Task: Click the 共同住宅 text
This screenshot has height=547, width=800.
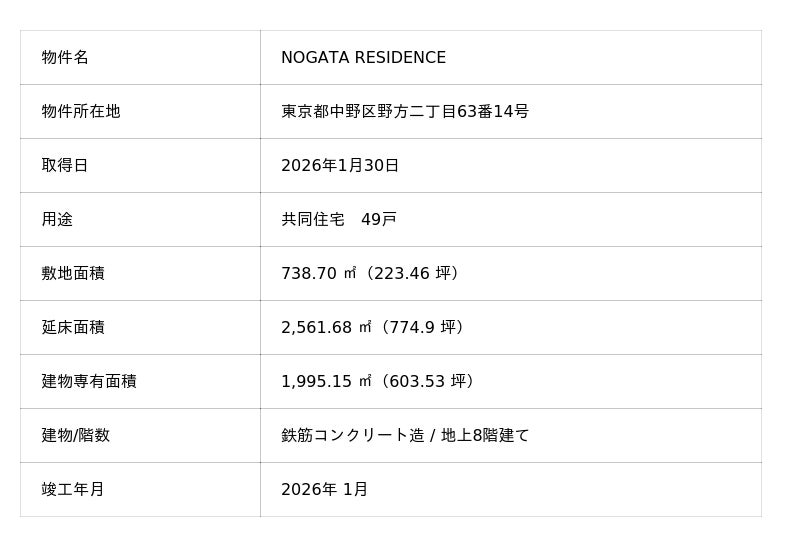Action: coord(312,220)
